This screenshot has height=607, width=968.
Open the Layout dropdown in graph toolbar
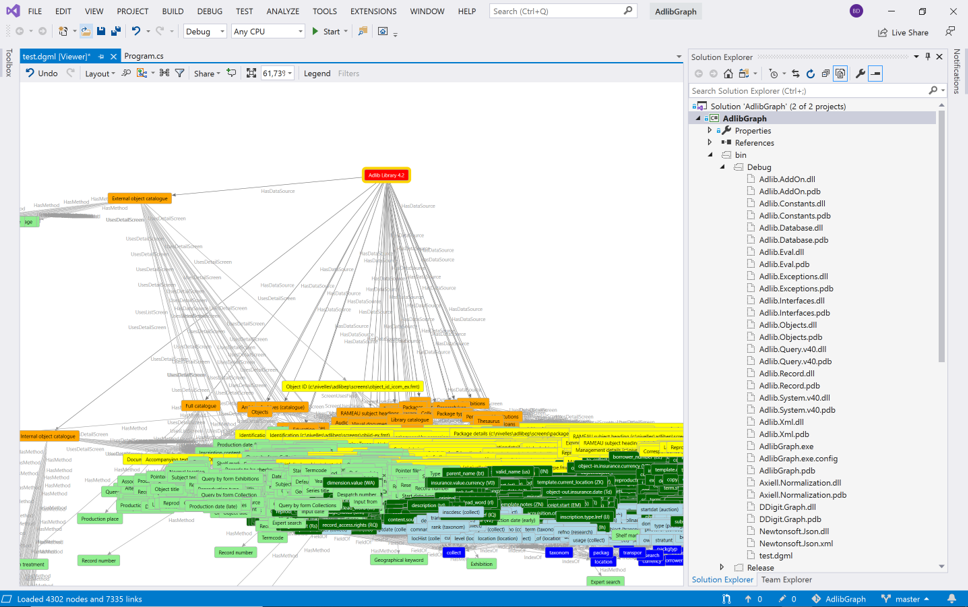click(99, 73)
